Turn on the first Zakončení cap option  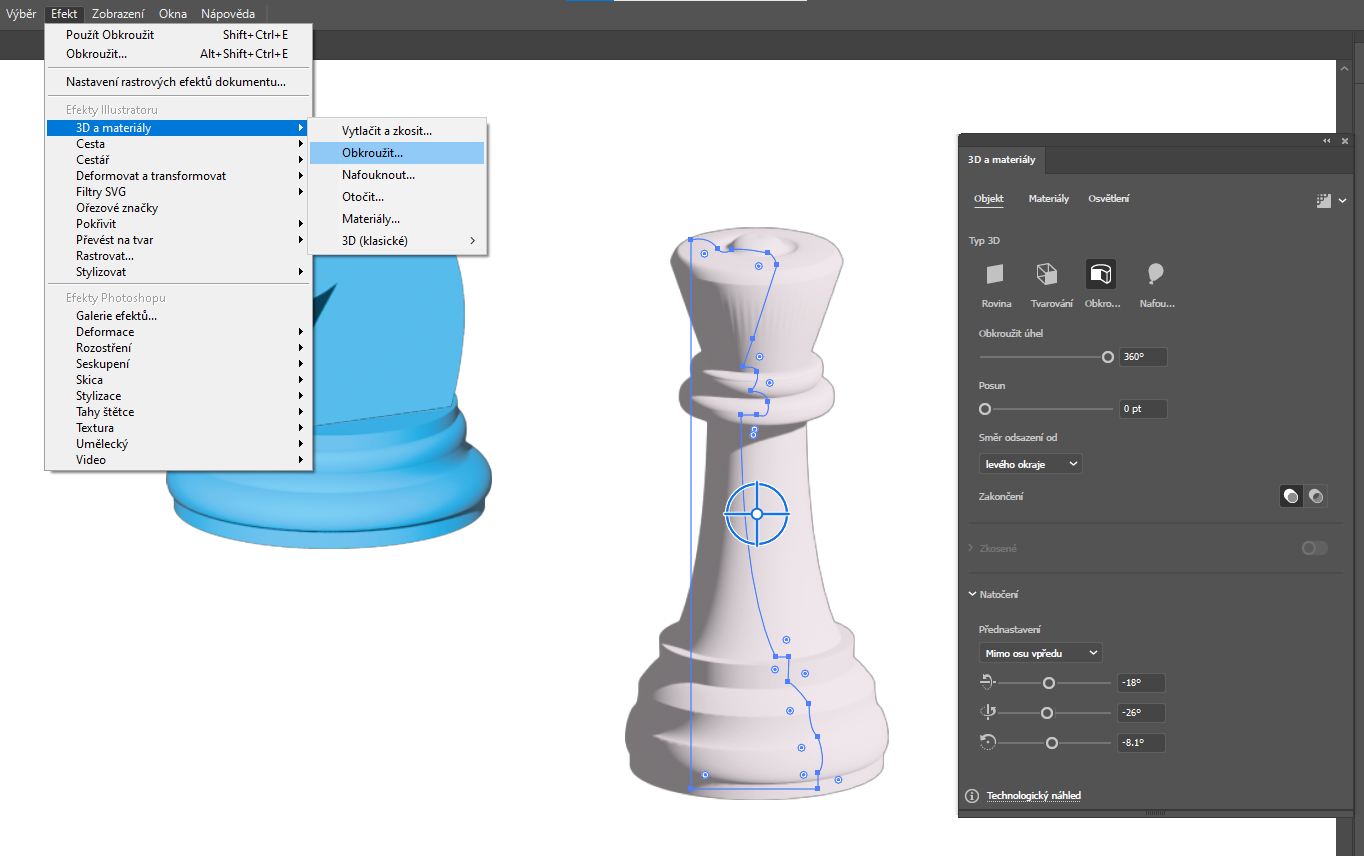[x=1291, y=496]
